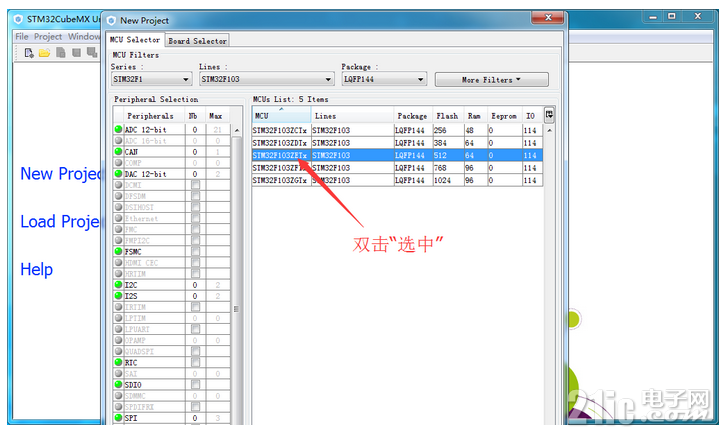
Task: Close the New Project dialog
Action: point(547,17)
